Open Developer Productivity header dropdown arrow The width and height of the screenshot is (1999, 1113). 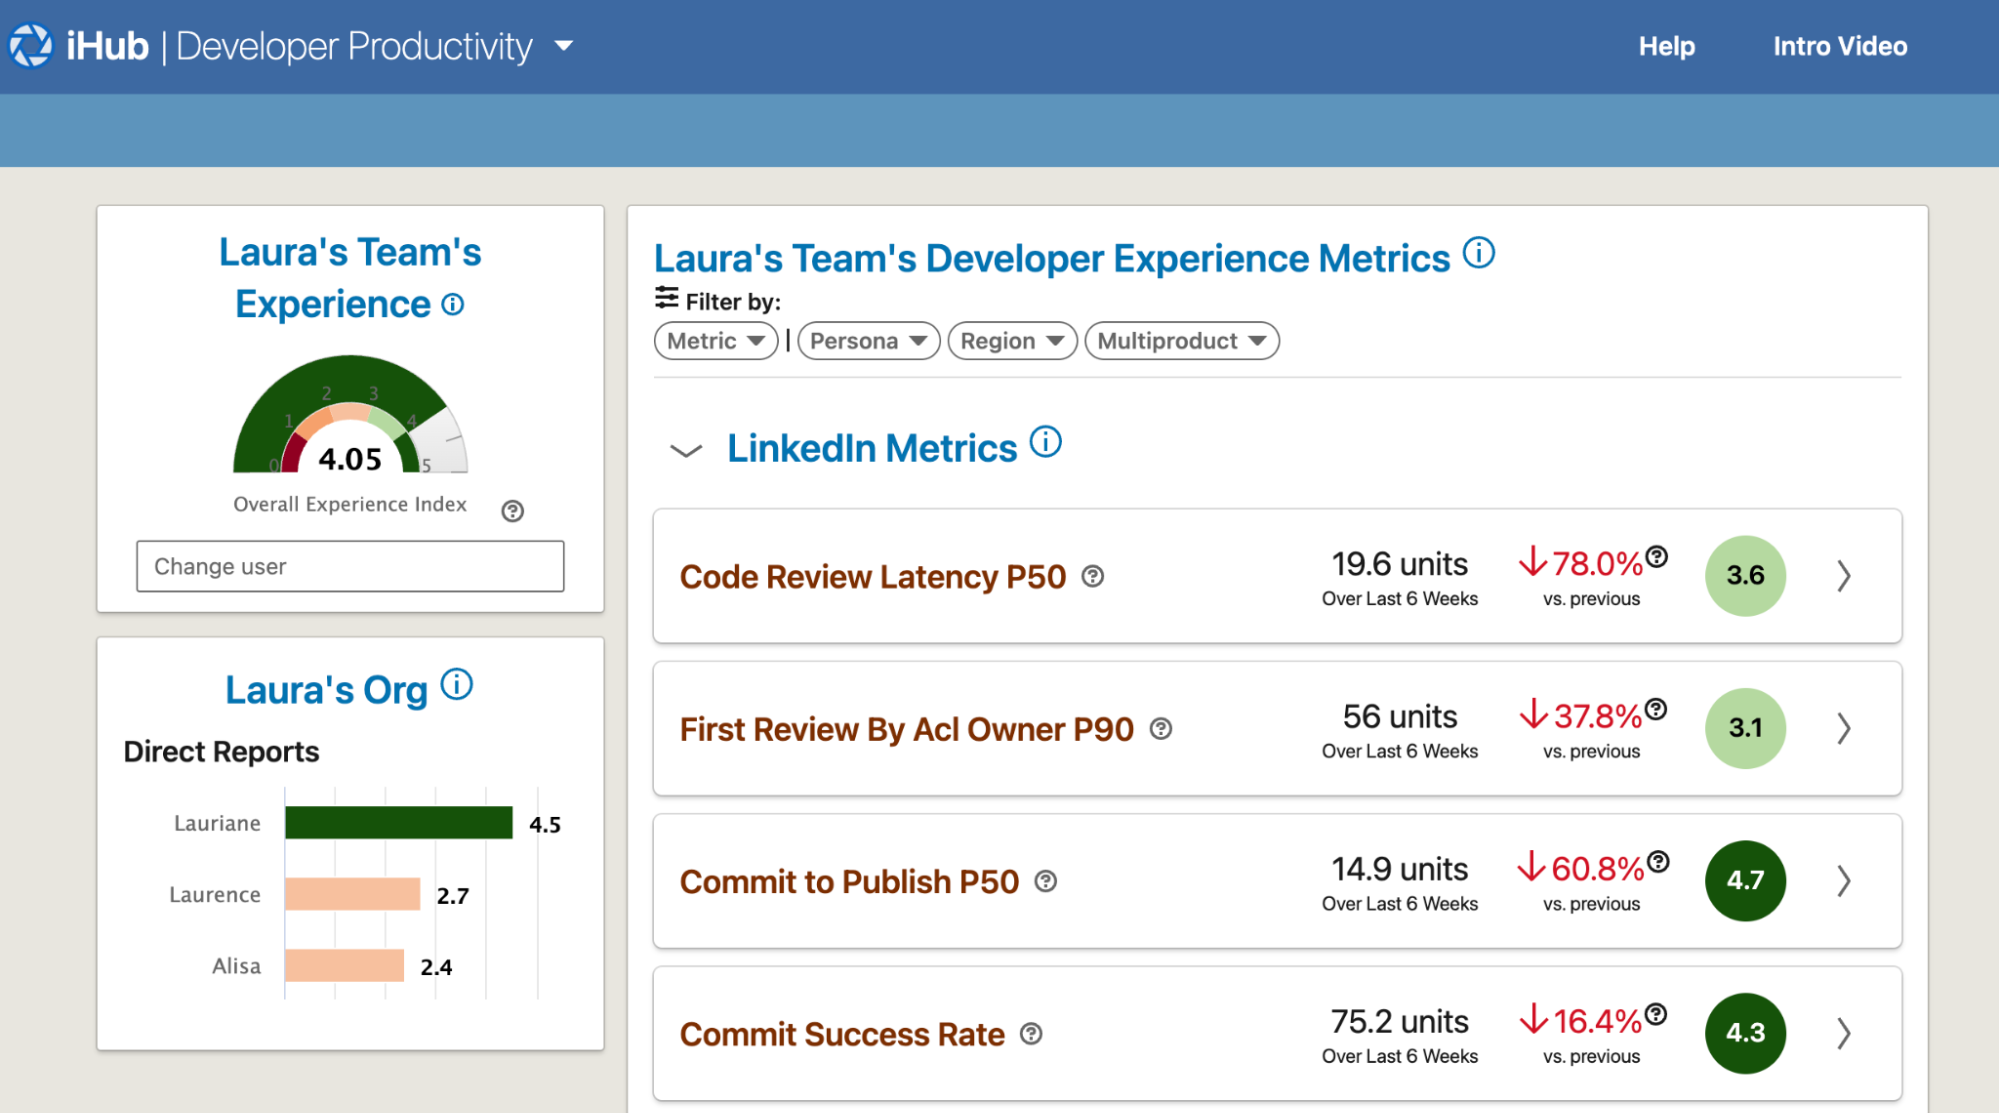tap(564, 46)
